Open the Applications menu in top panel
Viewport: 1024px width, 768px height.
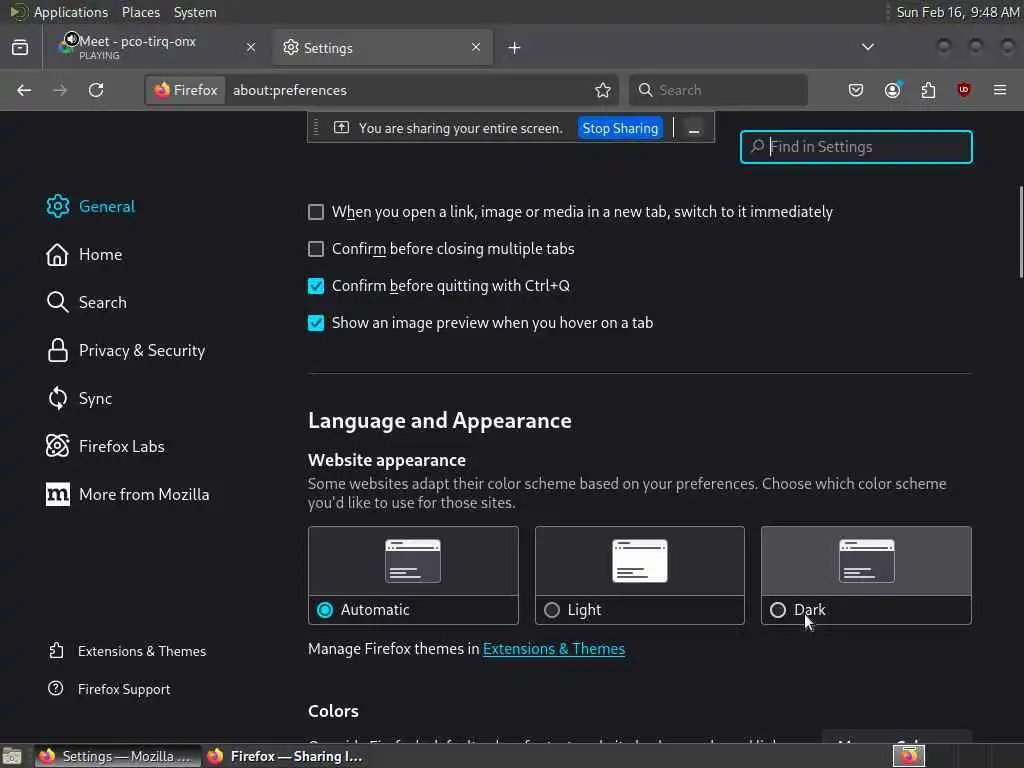point(71,12)
